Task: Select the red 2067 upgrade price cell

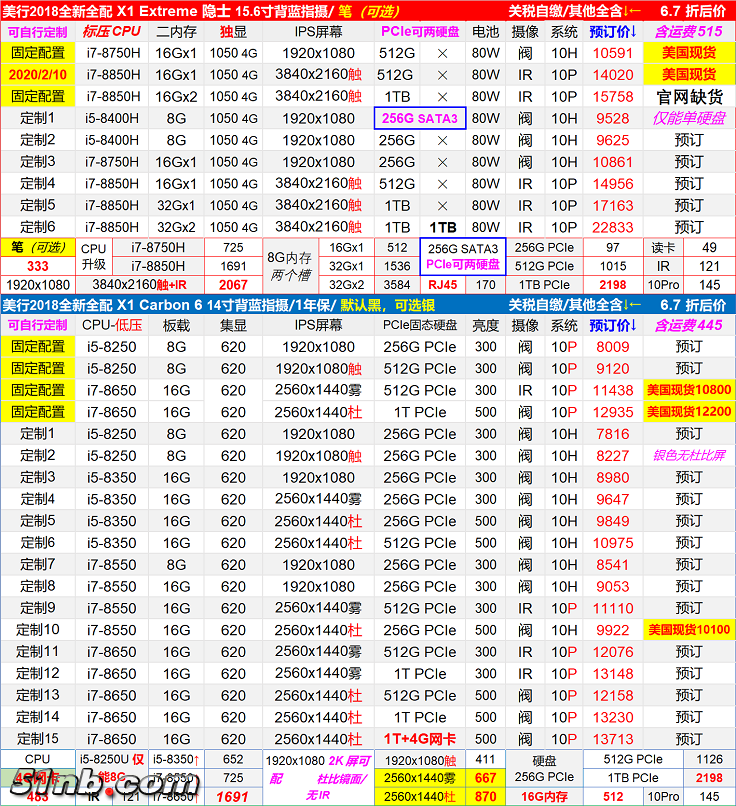Action: click(x=233, y=285)
